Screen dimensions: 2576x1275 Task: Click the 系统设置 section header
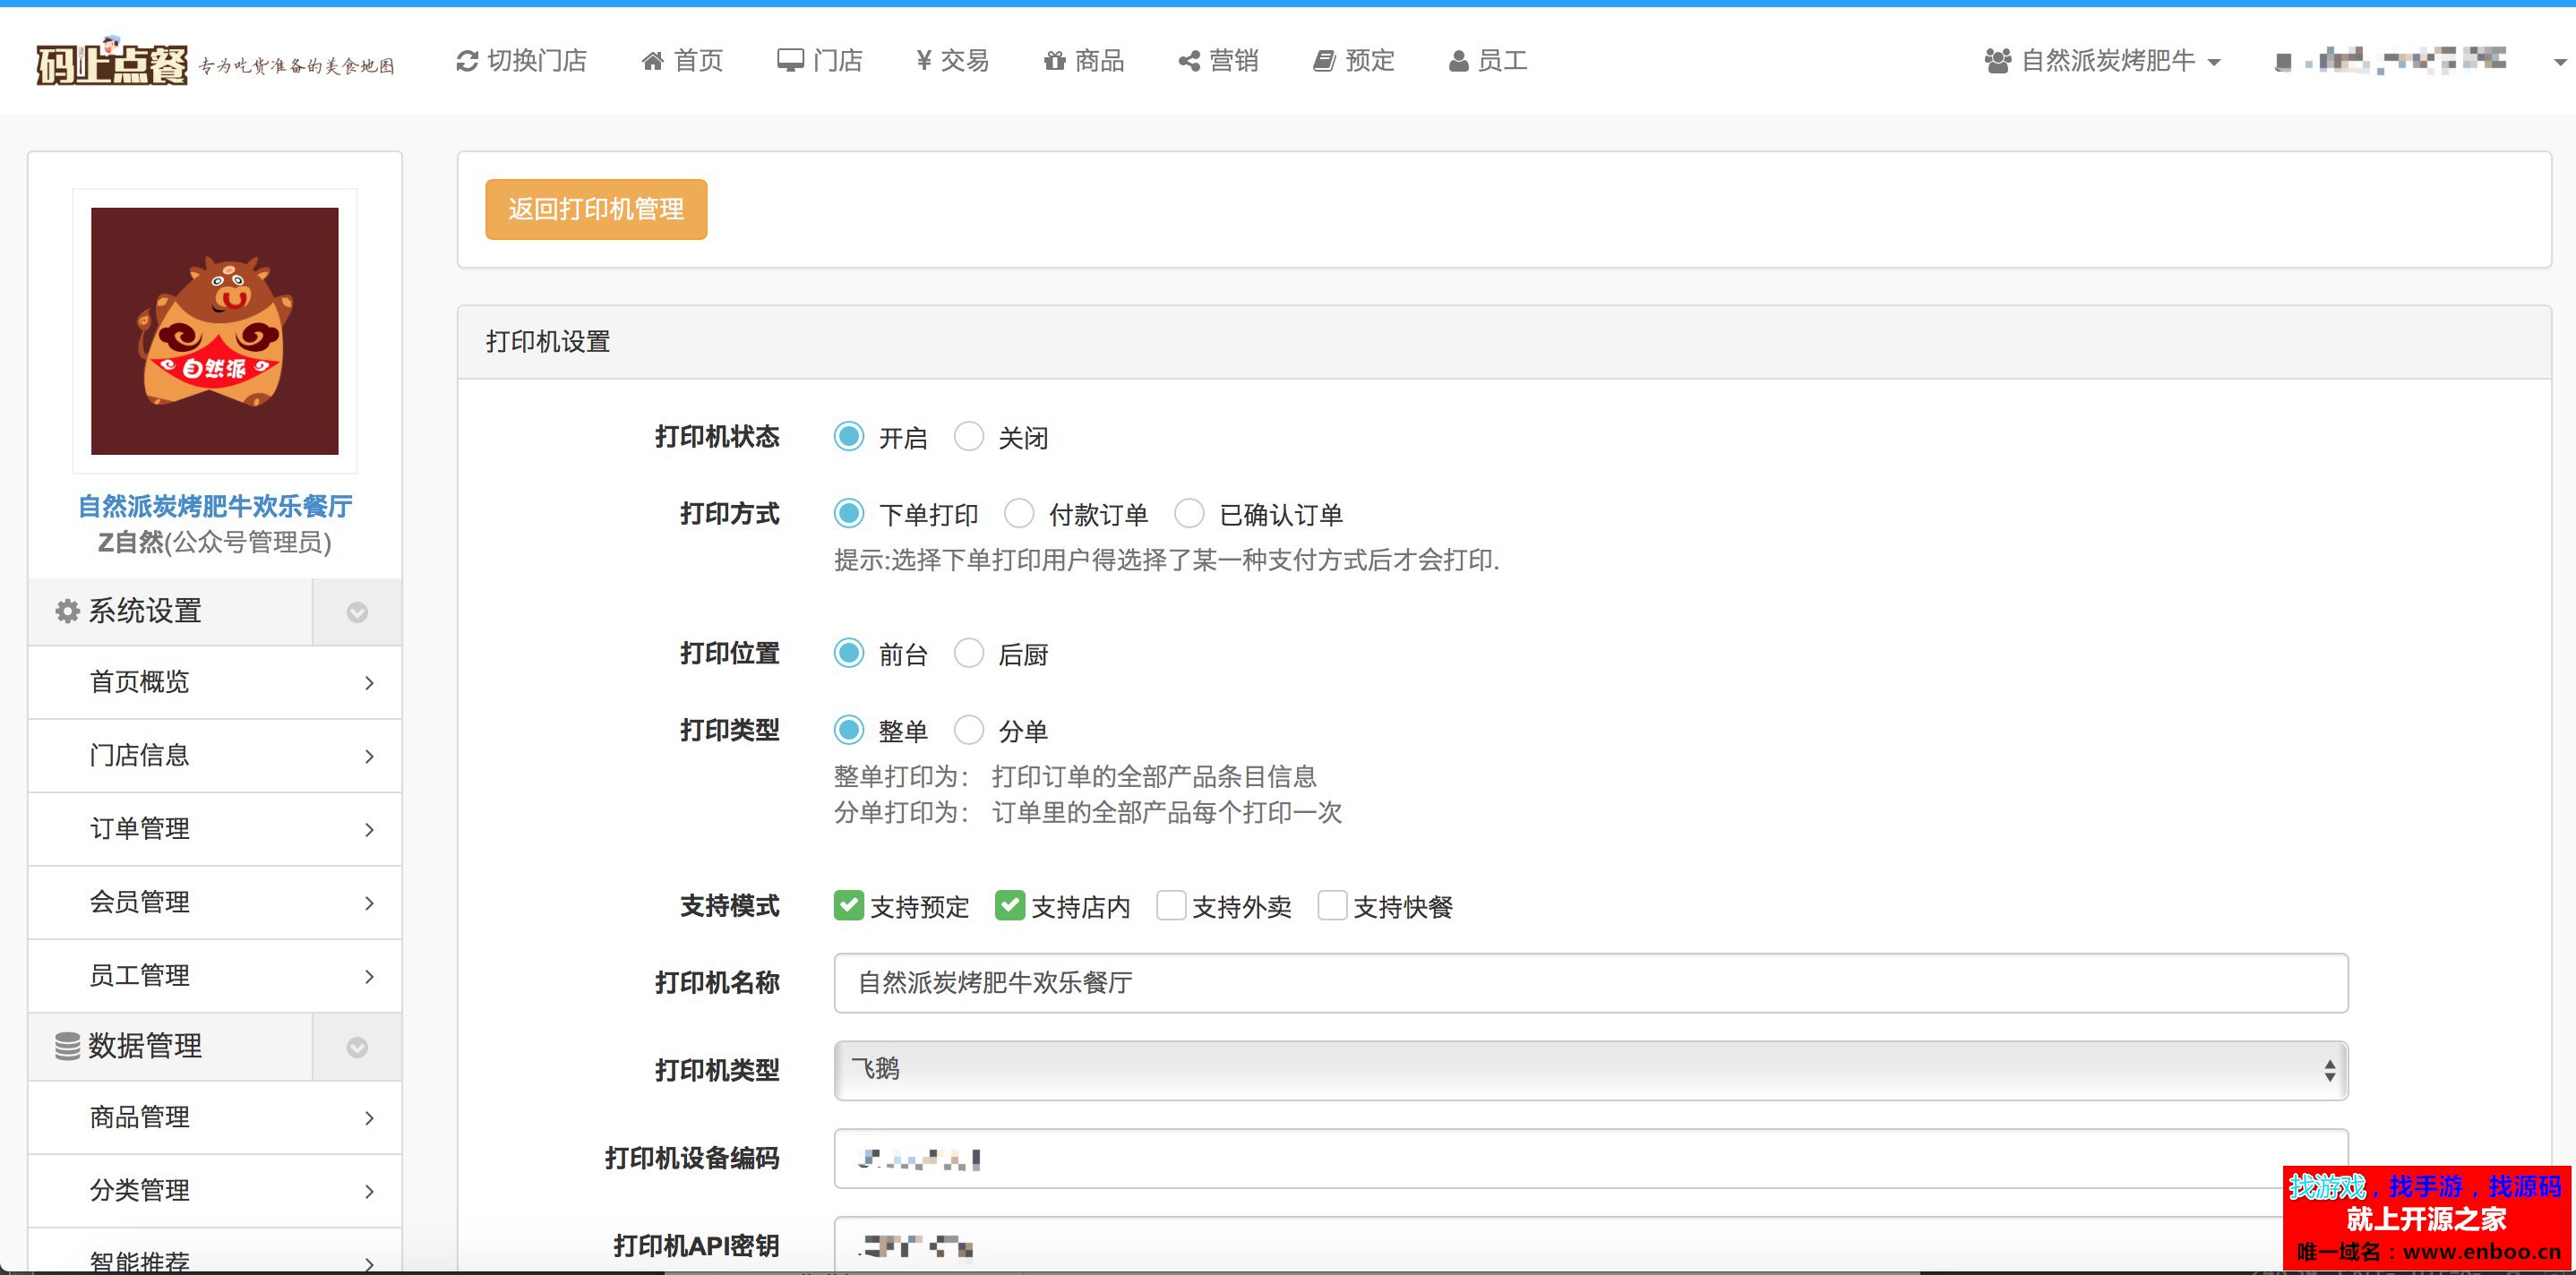(x=171, y=612)
